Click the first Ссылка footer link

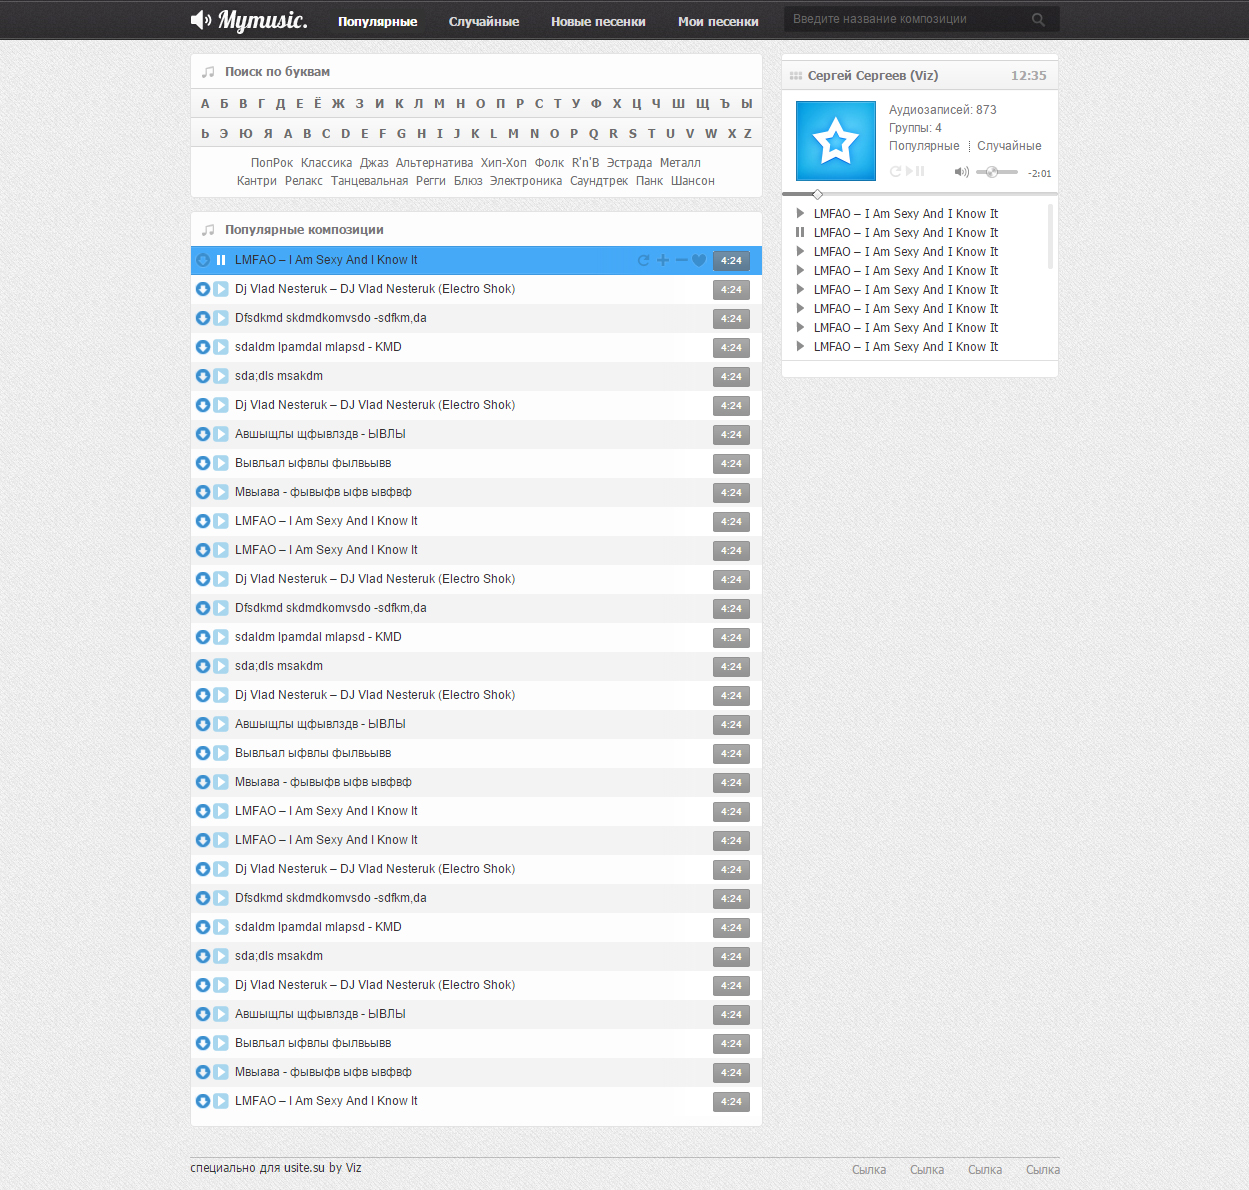869,1170
